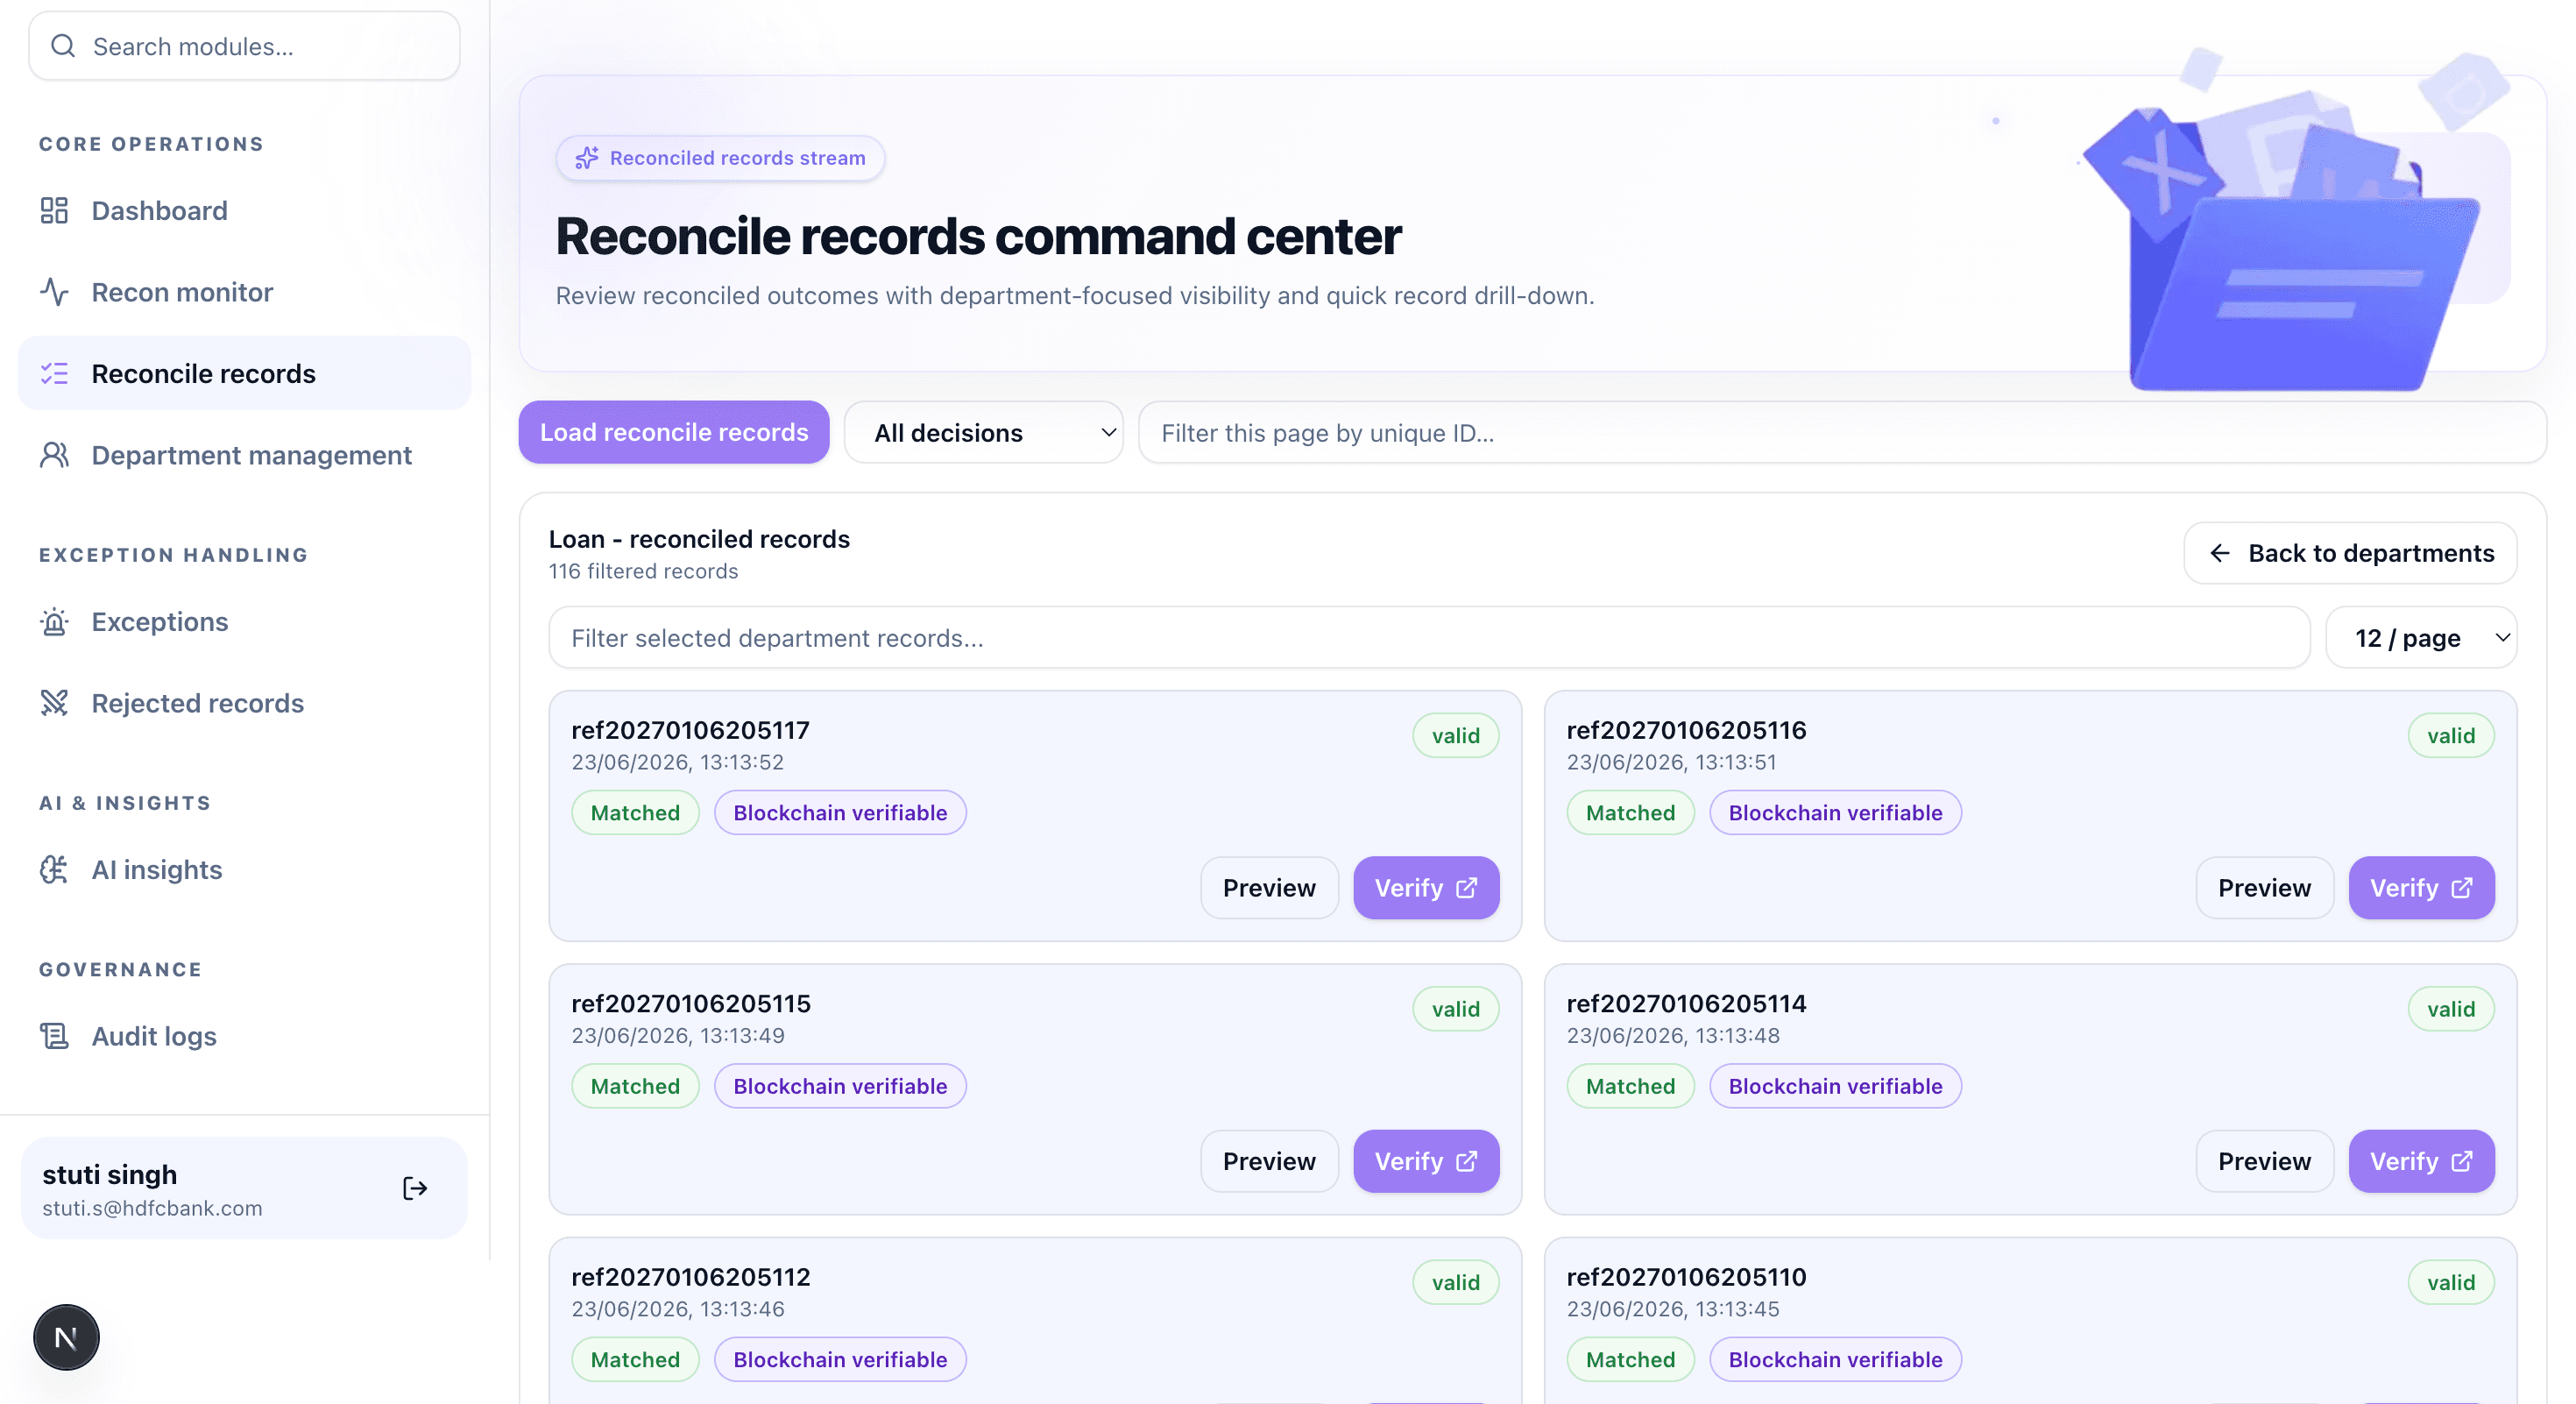Open Dashboard in the sidebar

pos(244,210)
